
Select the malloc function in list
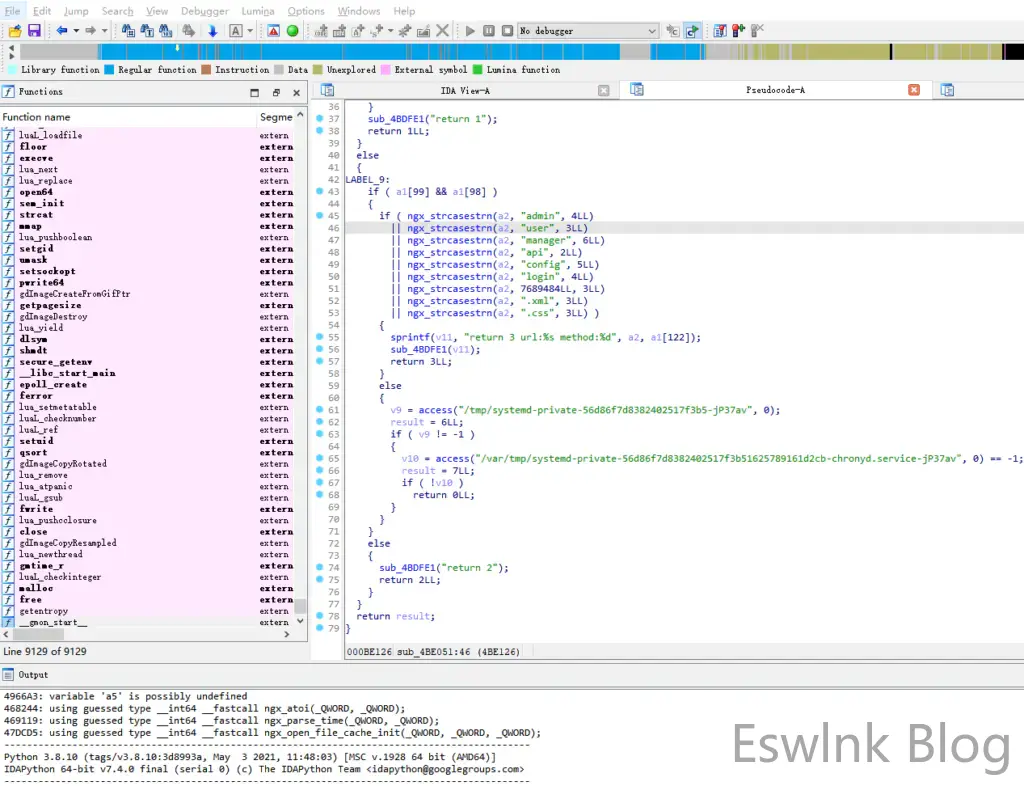click(x=34, y=588)
